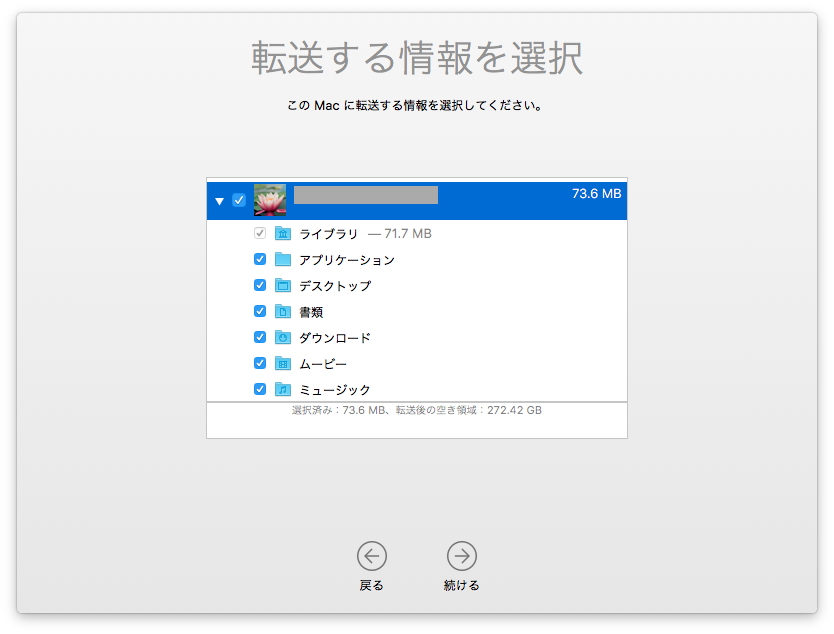Select the アプリケーション folder icon

coord(283,260)
